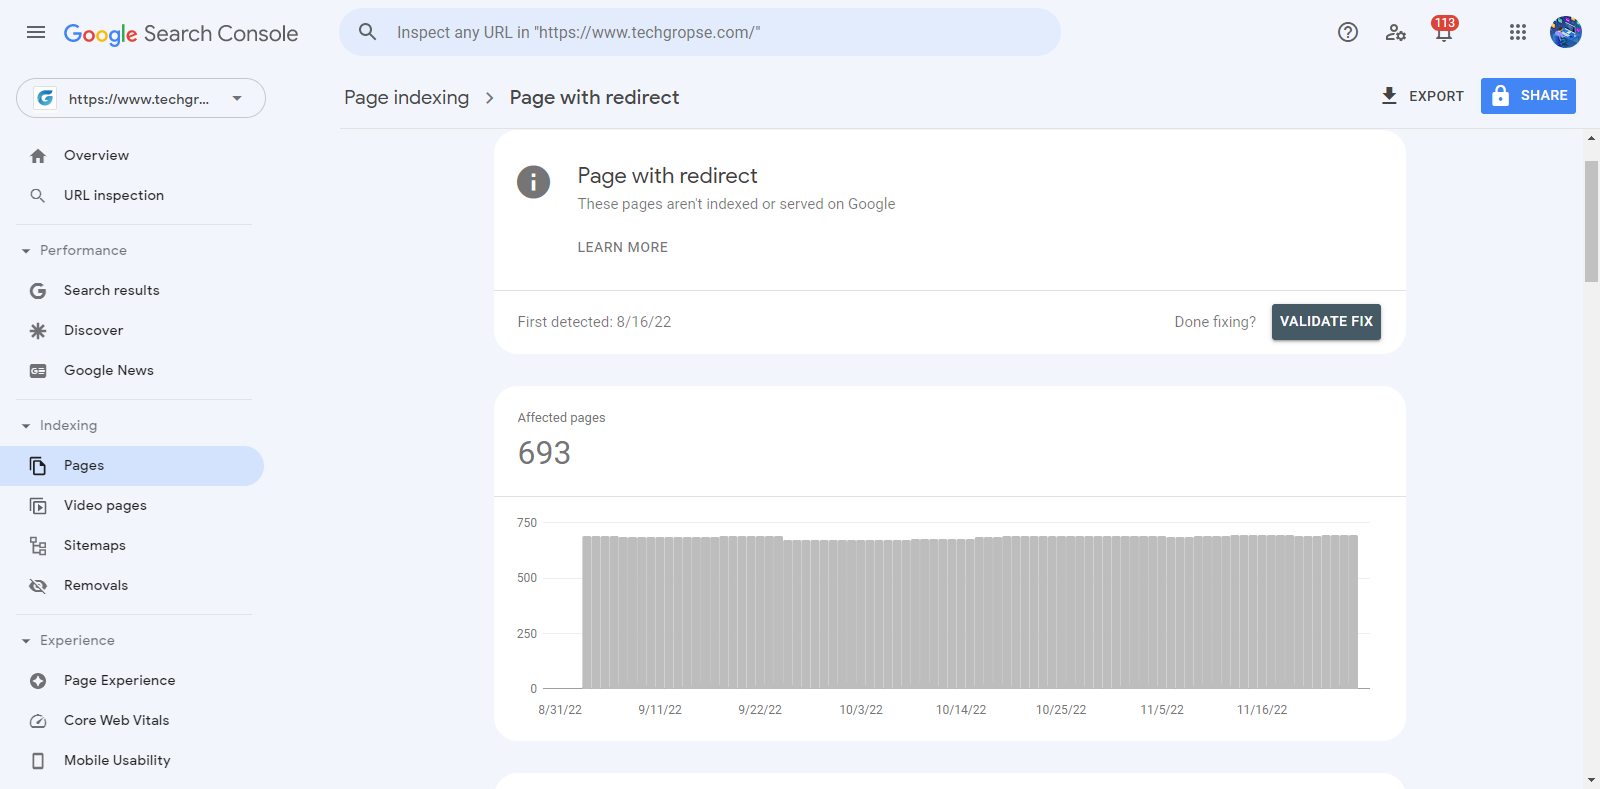
Task: Open users and permissions settings icon
Action: pyautogui.click(x=1396, y=32)
